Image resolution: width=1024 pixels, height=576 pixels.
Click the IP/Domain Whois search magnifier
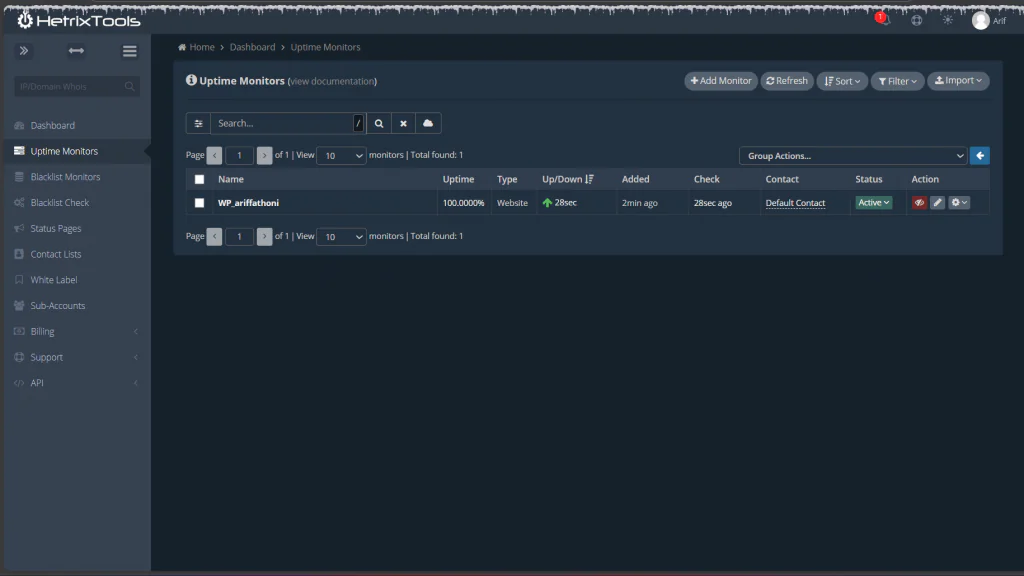[129, 86]
